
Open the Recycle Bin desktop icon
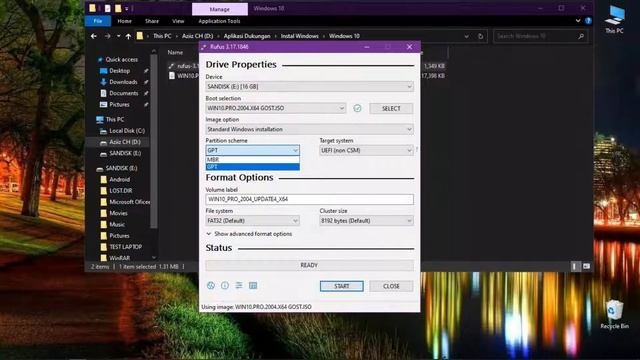pyautogui.click(x=614, y=314)
